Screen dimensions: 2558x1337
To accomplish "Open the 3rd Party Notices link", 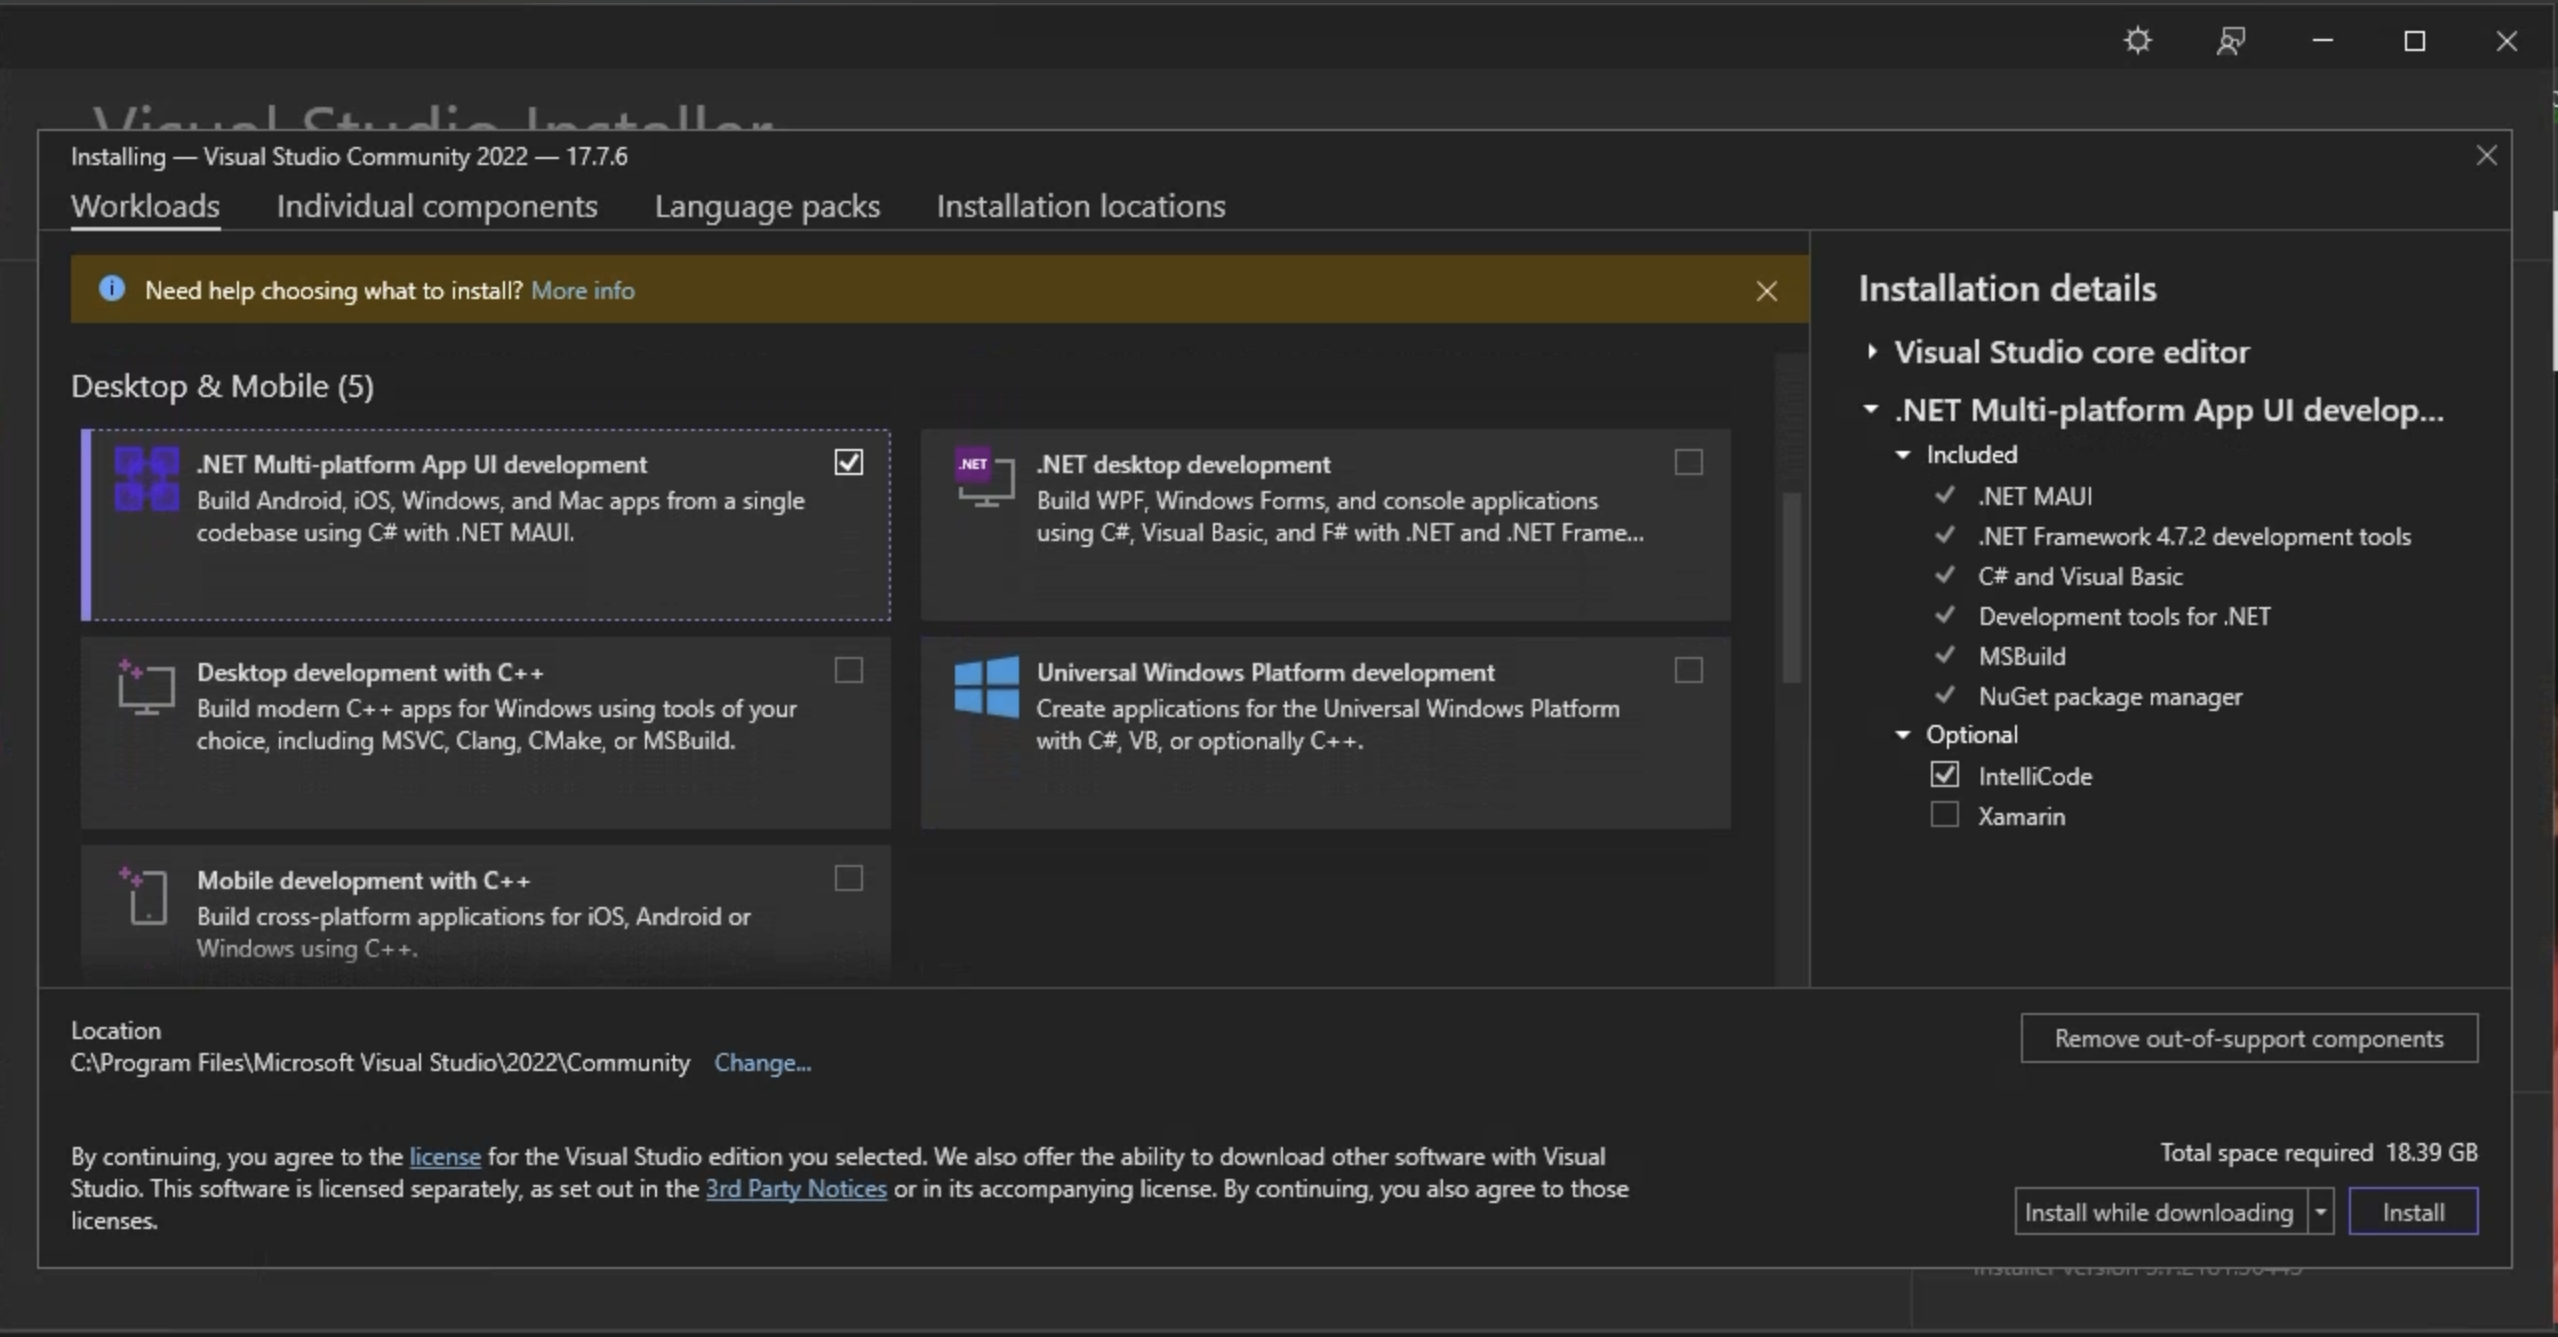I will tap(795, 1188).
